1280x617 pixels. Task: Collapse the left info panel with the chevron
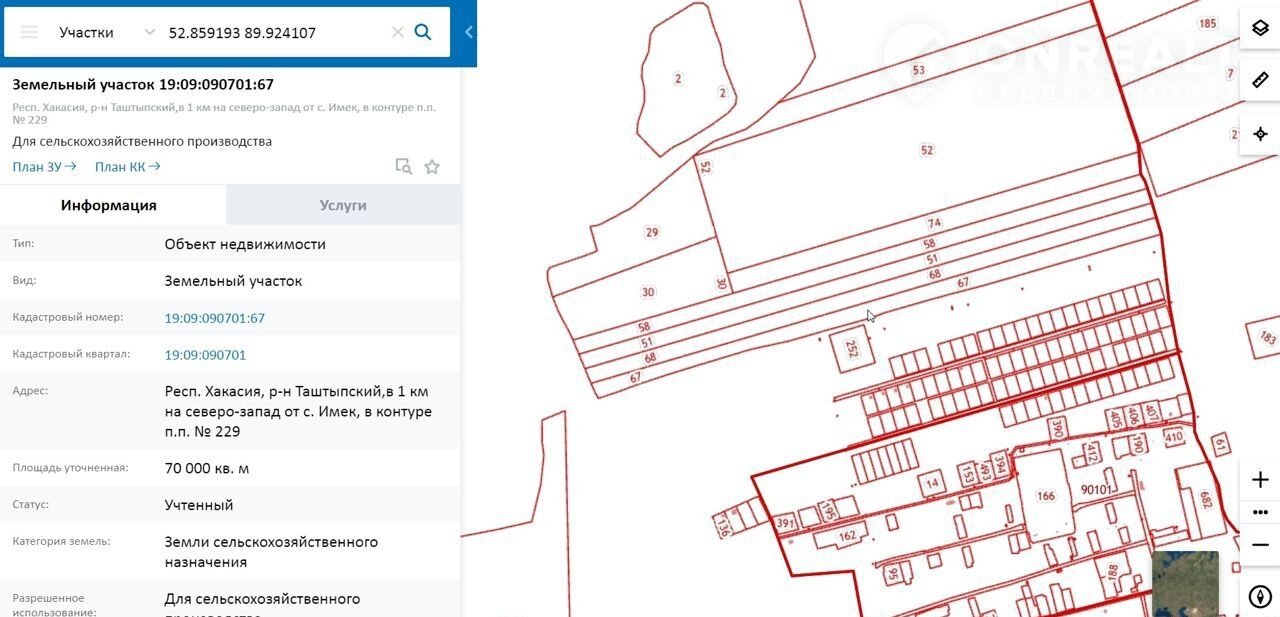(x=468, y=32)
